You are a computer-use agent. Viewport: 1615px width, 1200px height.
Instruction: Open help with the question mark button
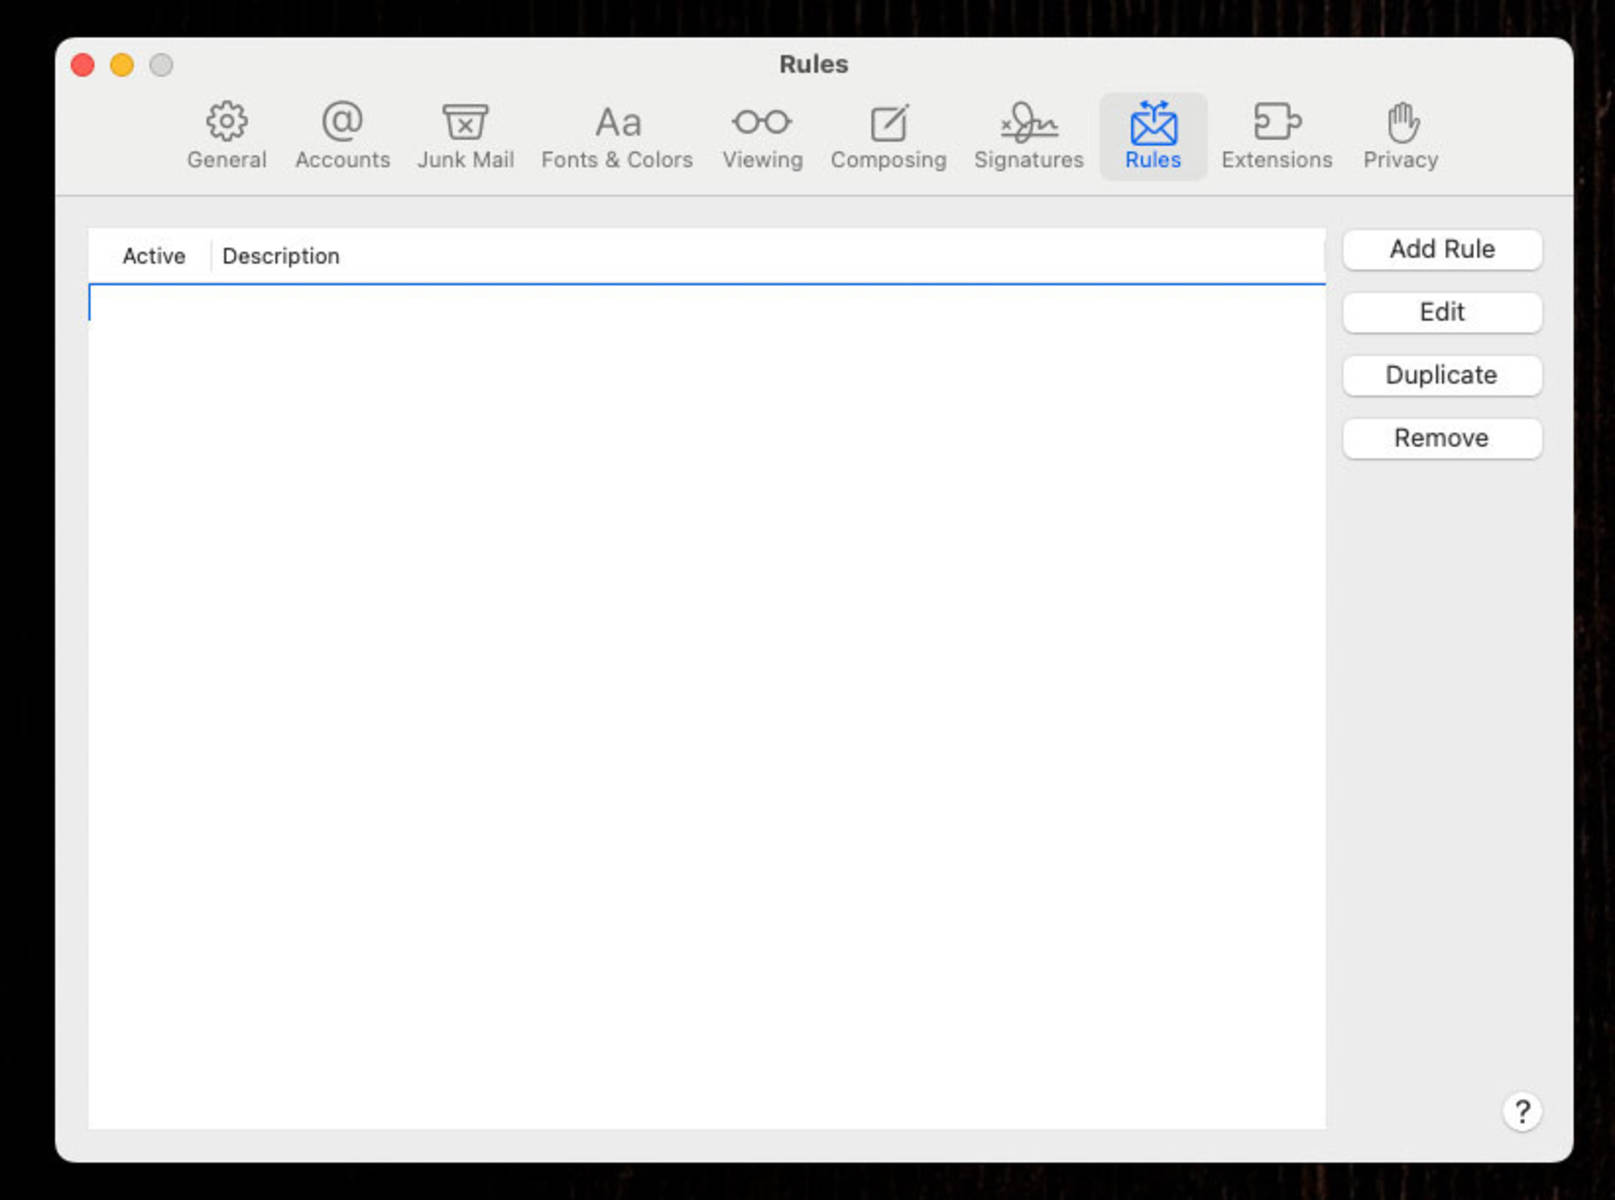(1522, 1111)
